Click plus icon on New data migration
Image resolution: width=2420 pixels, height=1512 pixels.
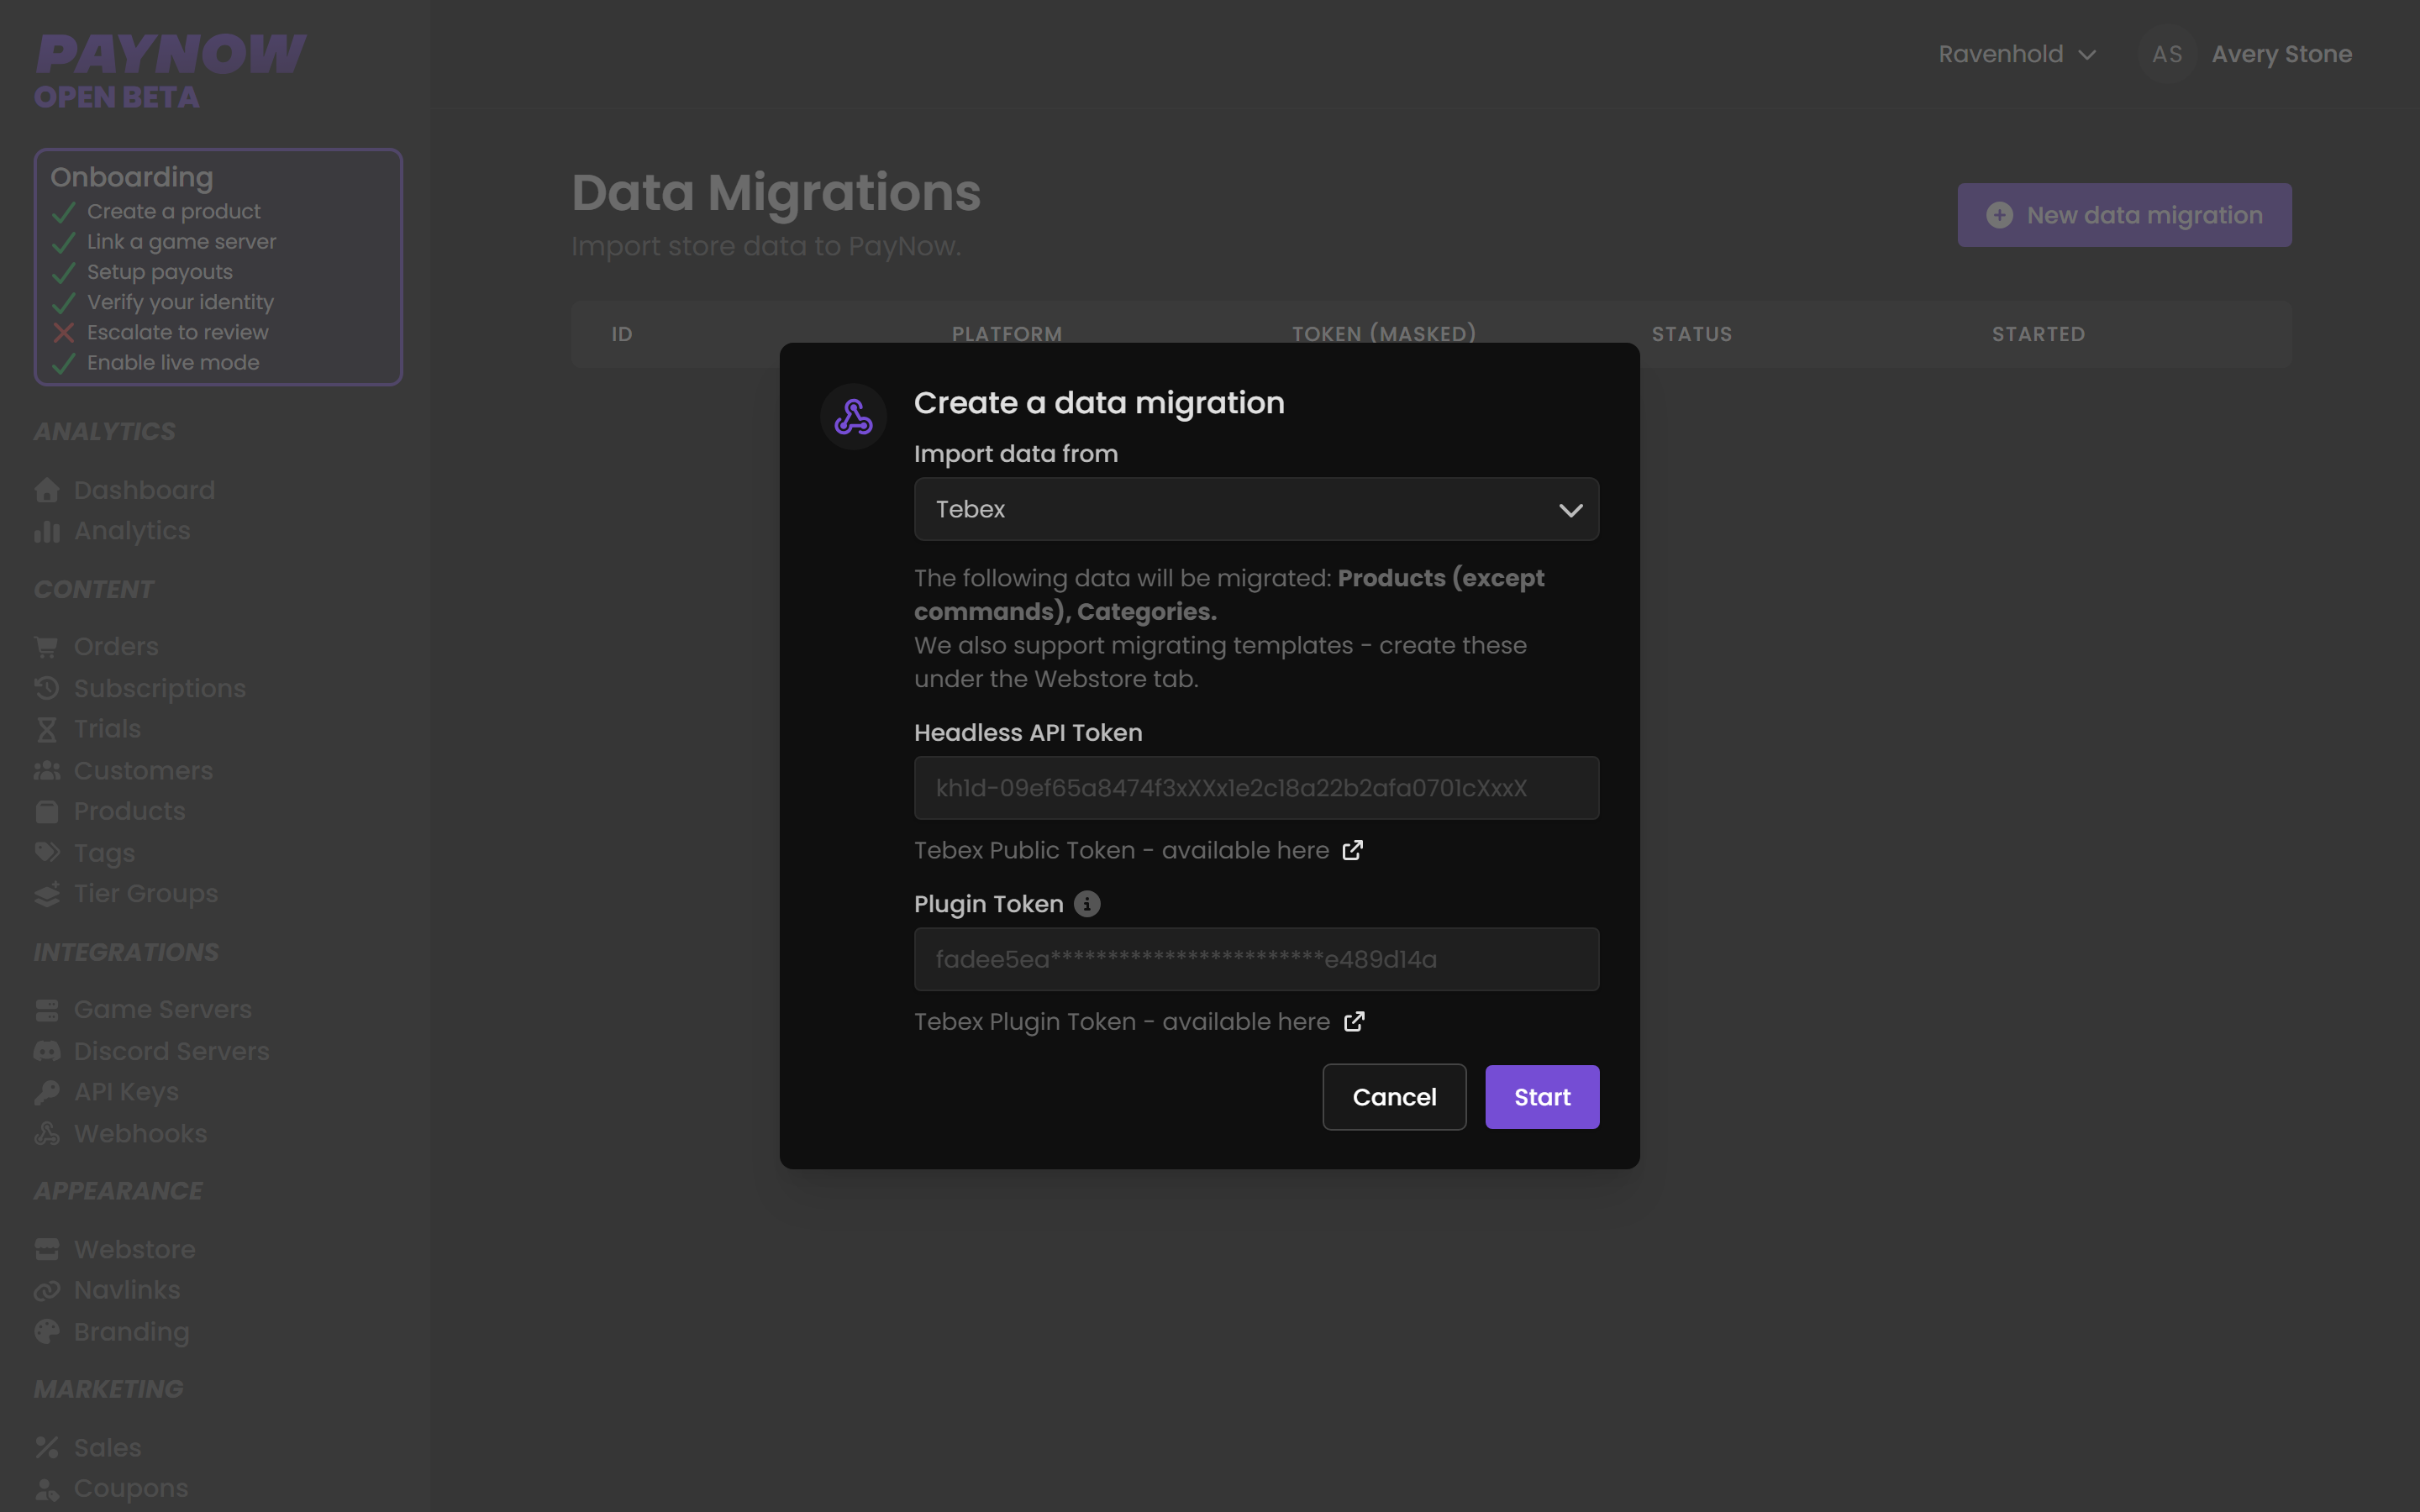(1999, 215)
